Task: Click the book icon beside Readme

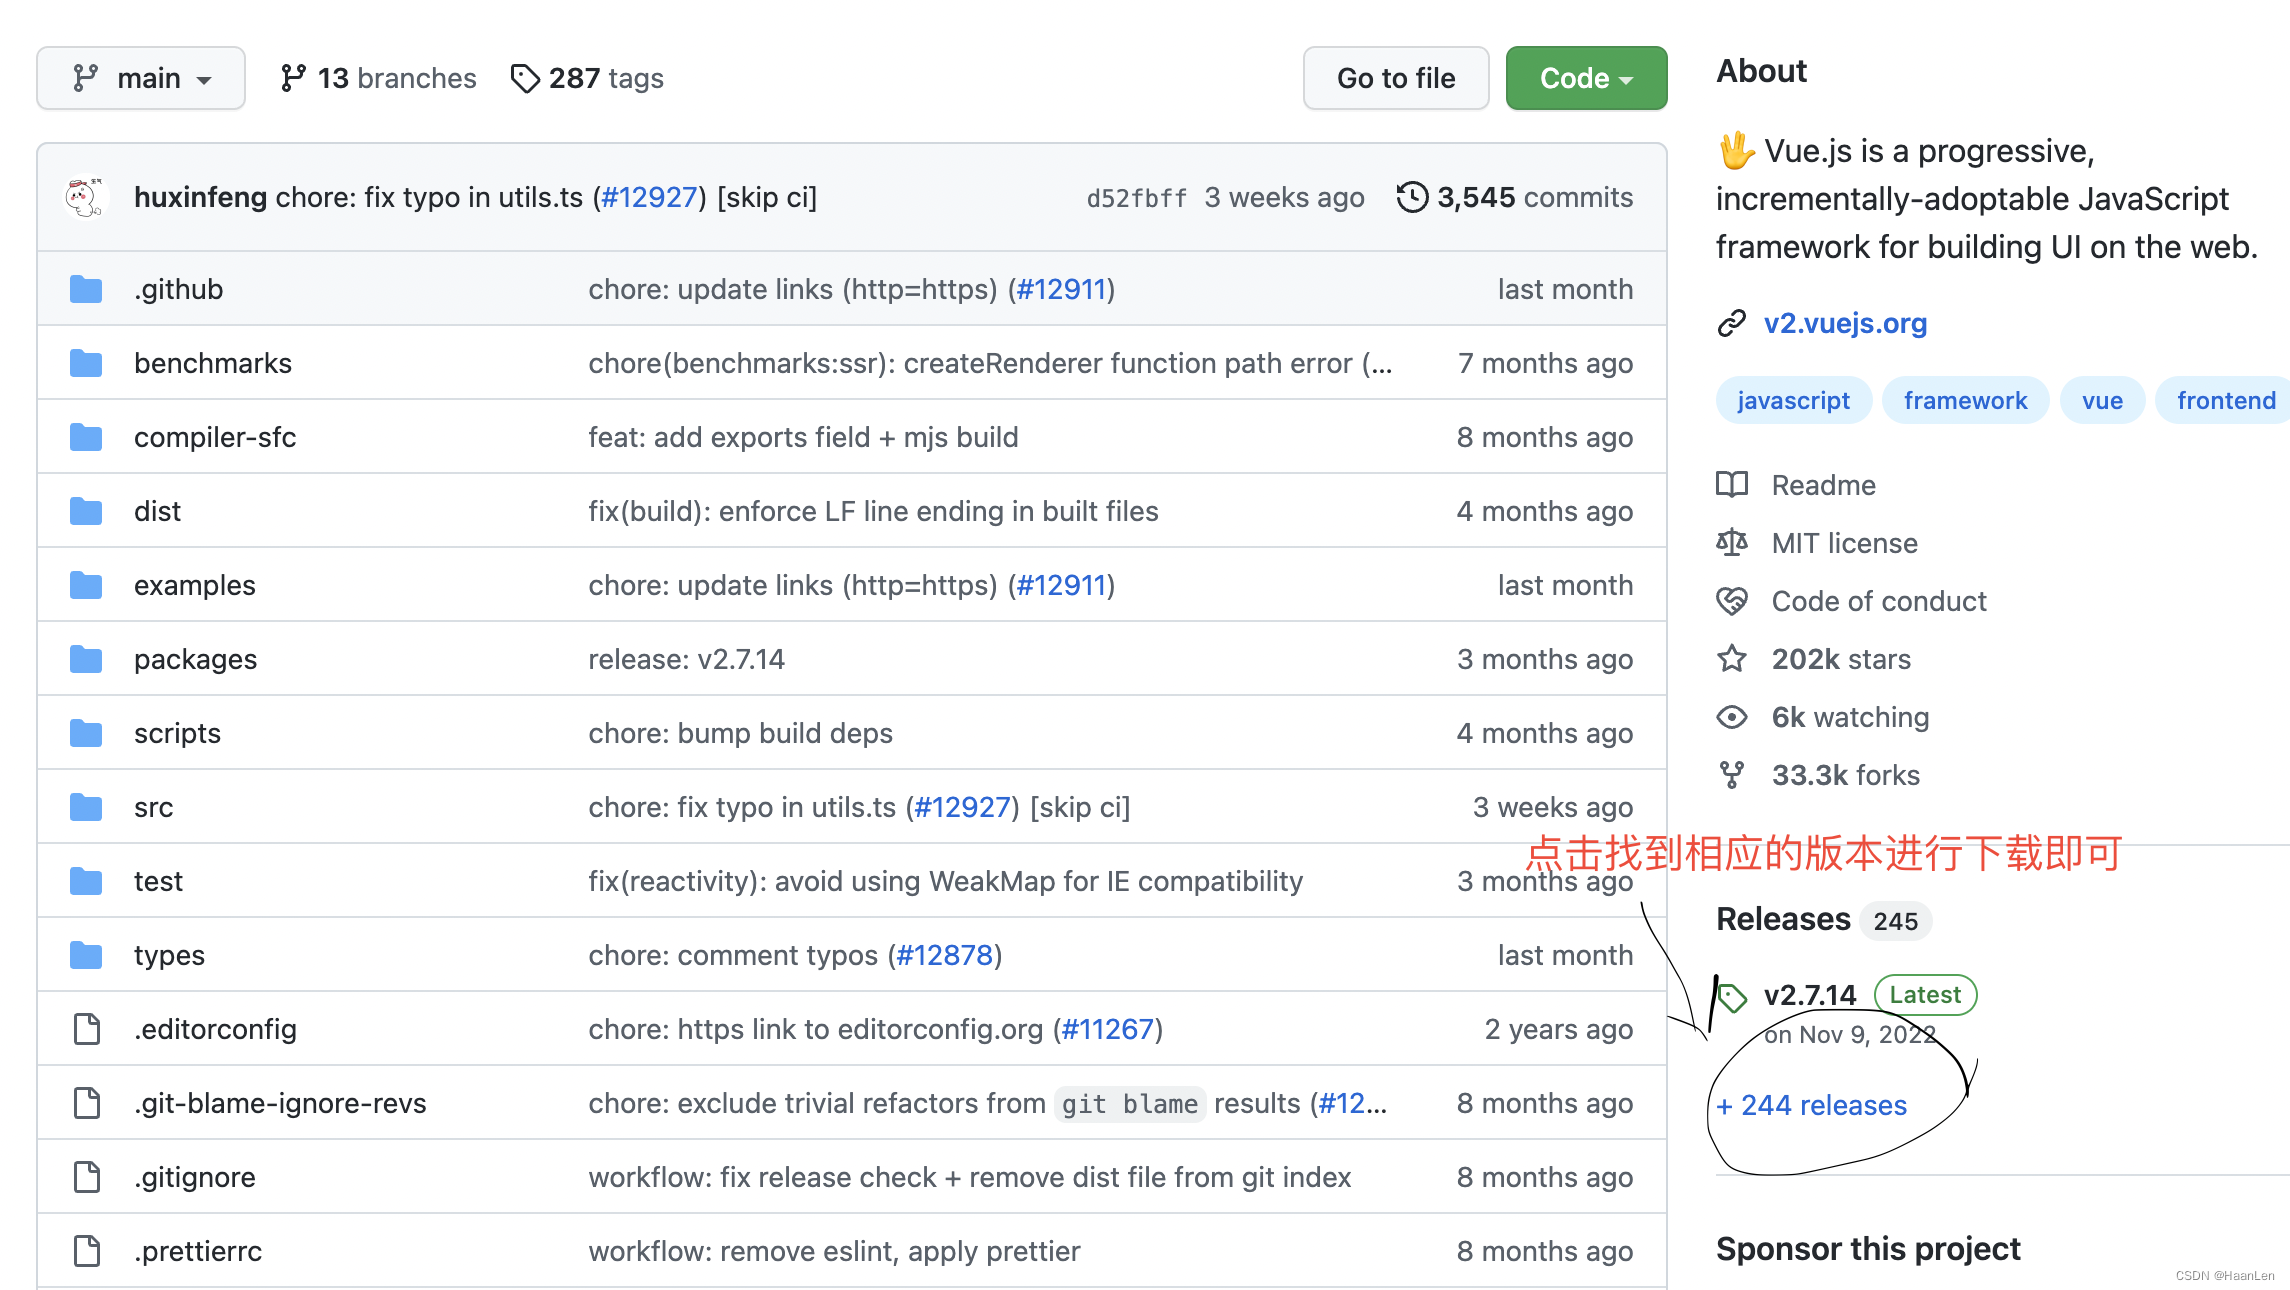Action: click(x=1732, y=485)
